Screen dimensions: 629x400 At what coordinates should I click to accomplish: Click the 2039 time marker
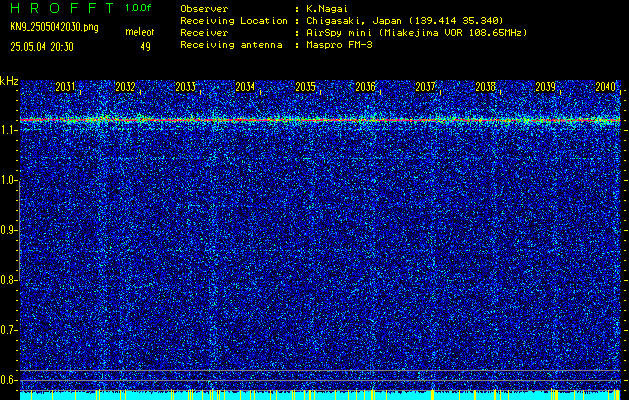pyautogui.click(x=546, y=87)
